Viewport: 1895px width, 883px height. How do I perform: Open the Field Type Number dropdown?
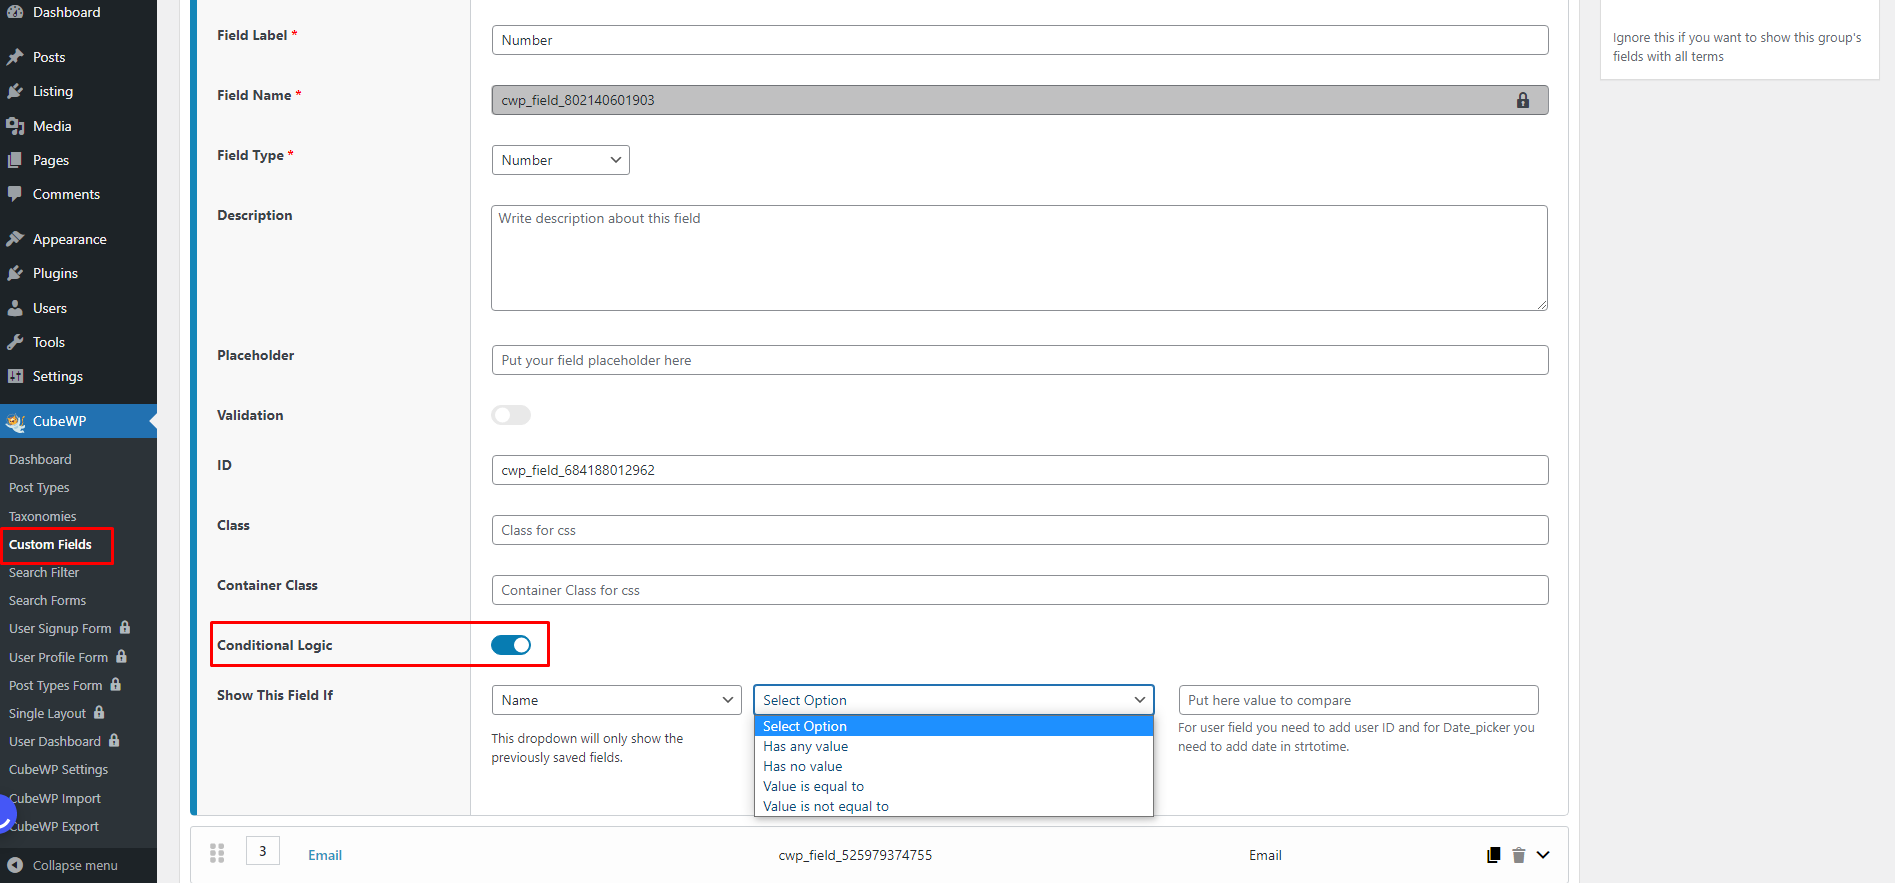pos(560,160)
